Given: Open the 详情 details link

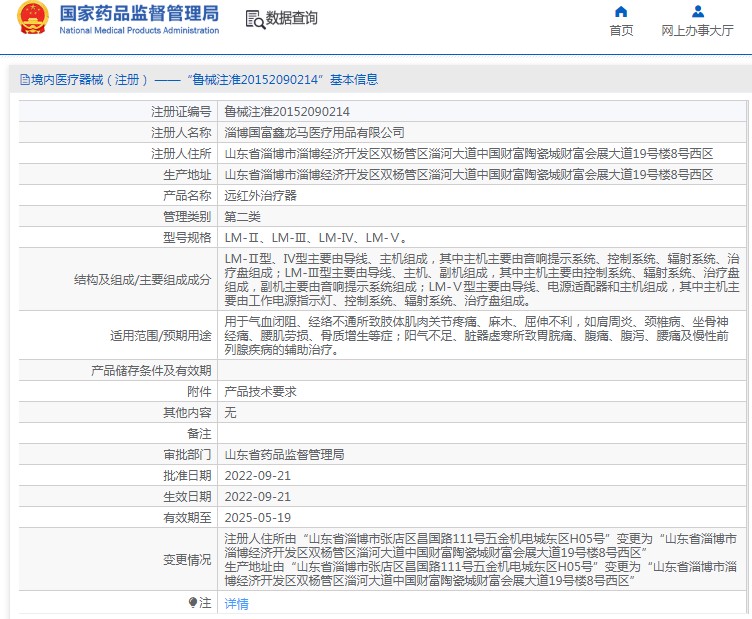Looking at the screenshot, I should pos(236,604).
